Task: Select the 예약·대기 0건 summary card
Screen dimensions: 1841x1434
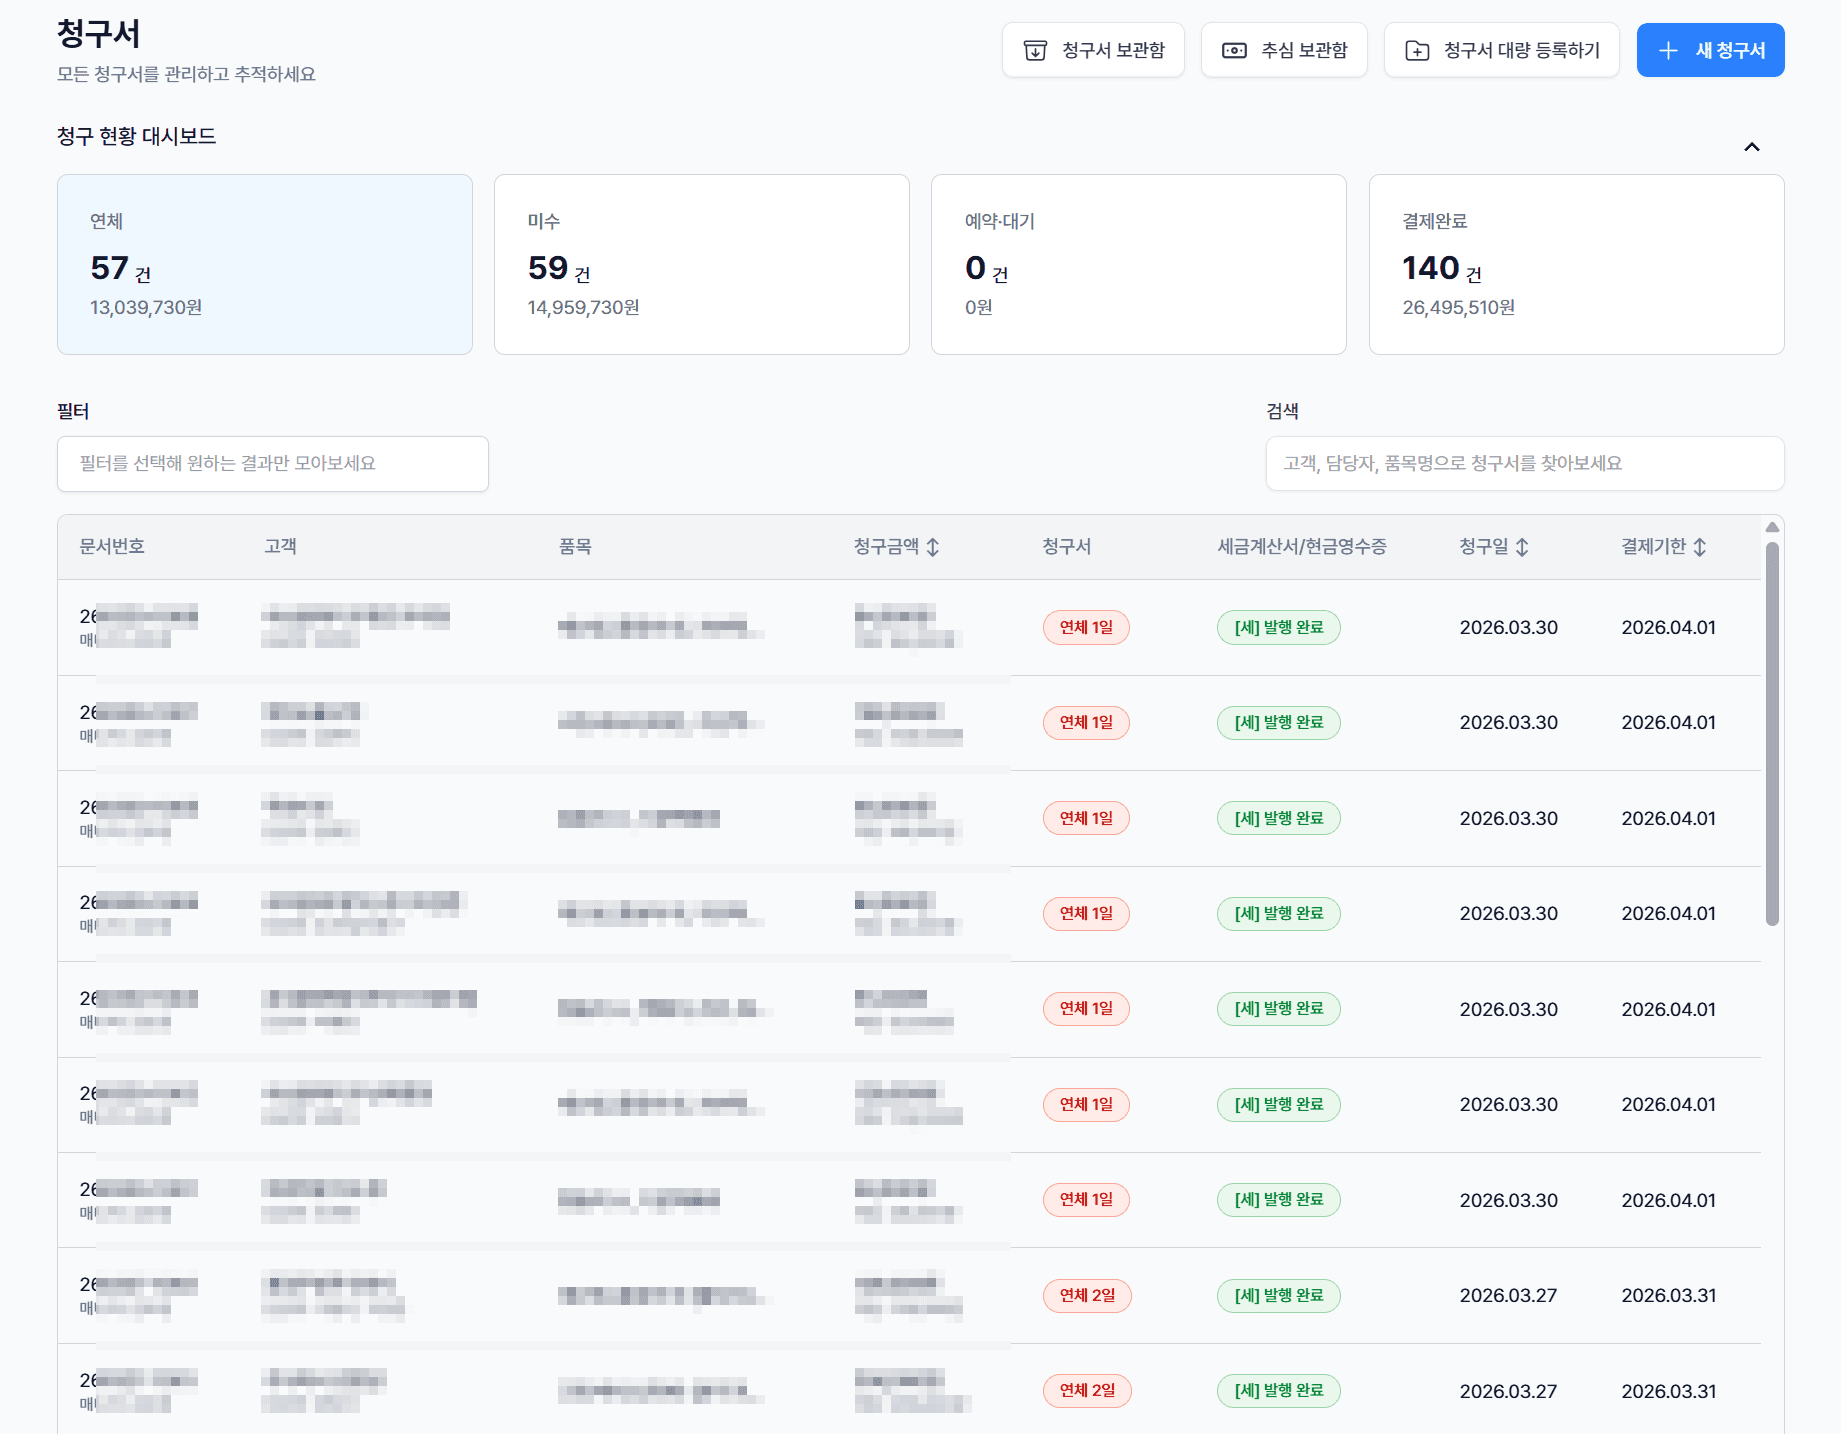Action: (1139, 265)
